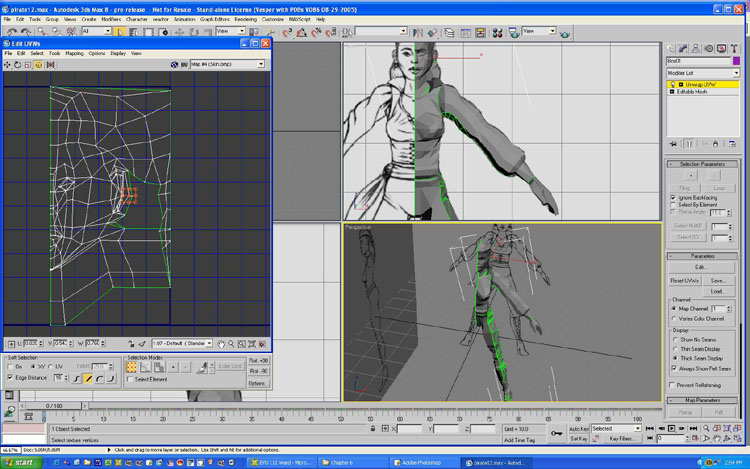Click the Mirror tool in Edit UVWs toolbar

pyautogui.click(x=49, y=64)
